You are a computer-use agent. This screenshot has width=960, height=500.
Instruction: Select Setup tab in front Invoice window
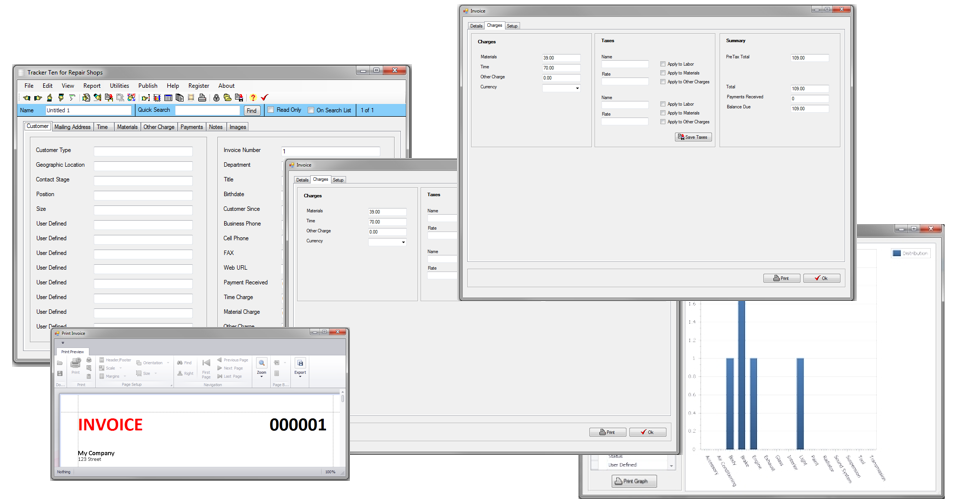click(x=512, y=26)
